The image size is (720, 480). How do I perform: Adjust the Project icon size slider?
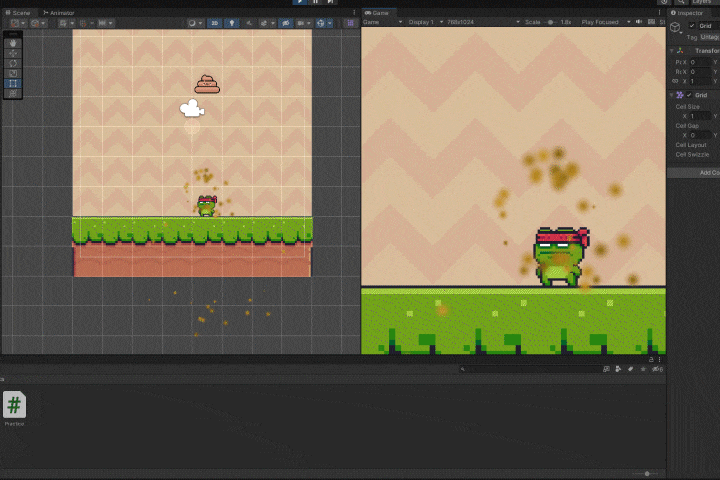[647, 474]
